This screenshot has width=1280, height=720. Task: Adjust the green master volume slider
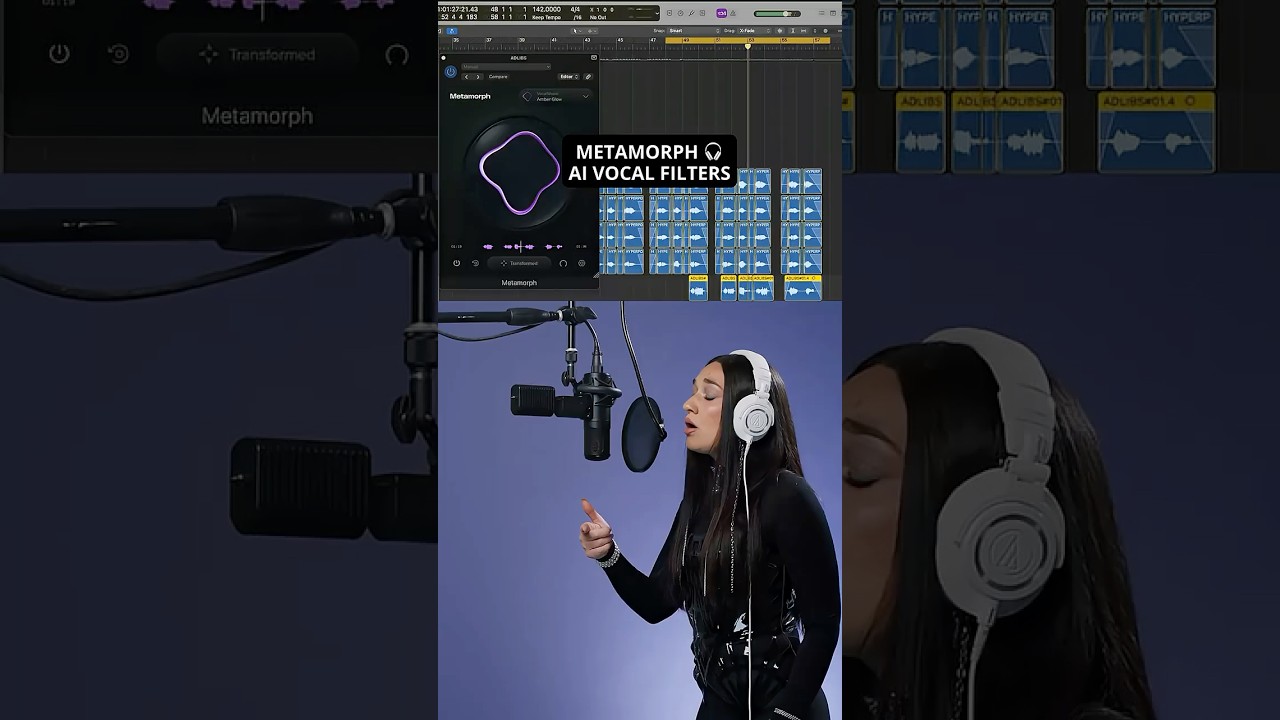click(x=777, y=14)
